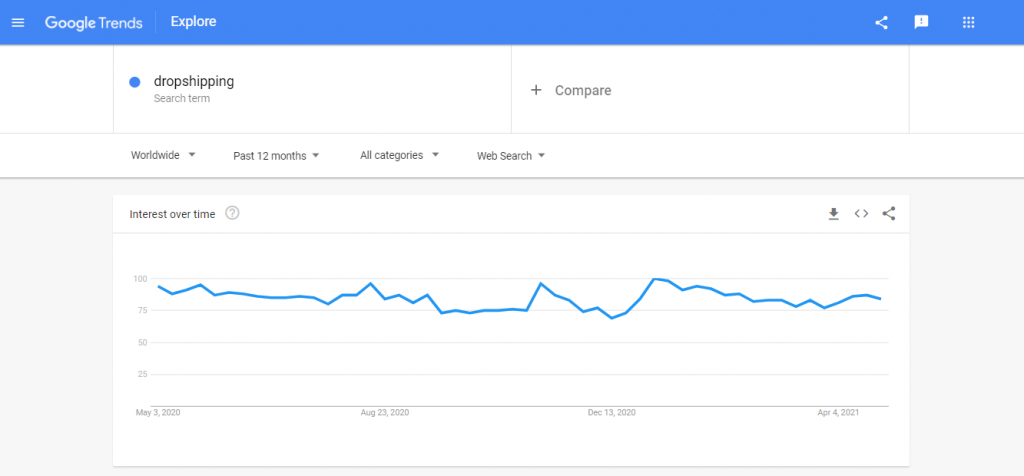Screen dimensions: 1024x476
Task: Open the send feedback icon
Action: (921, 22)
